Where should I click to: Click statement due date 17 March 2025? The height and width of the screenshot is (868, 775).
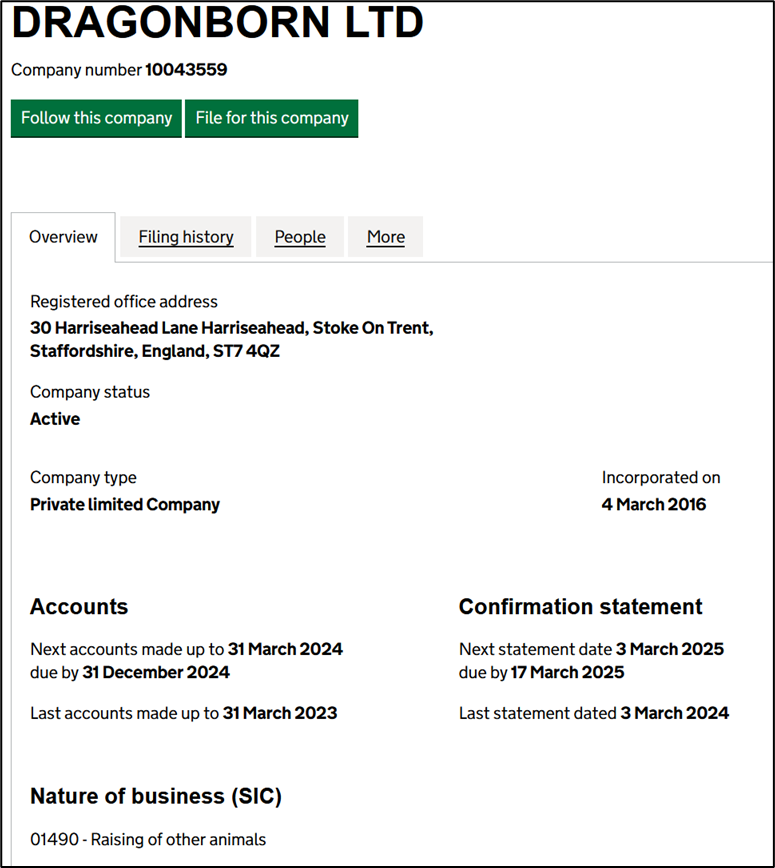(567, 672)
